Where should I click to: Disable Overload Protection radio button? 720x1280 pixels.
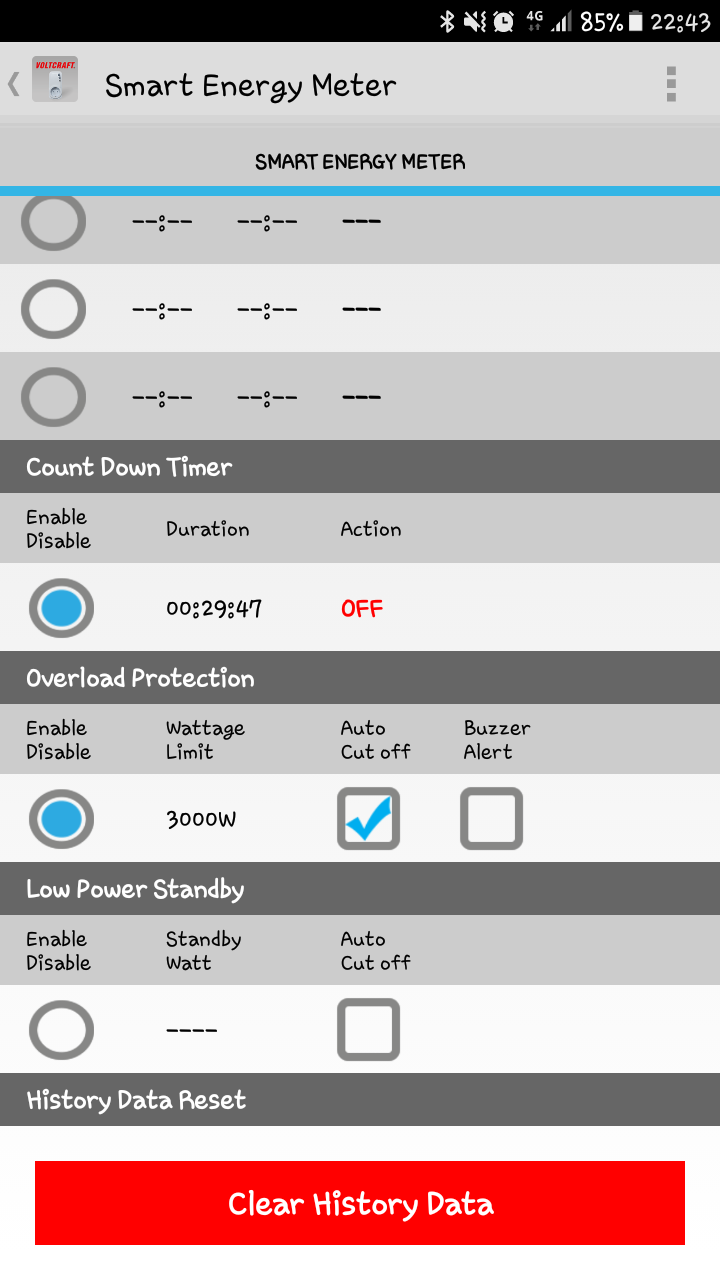(61, 819)
